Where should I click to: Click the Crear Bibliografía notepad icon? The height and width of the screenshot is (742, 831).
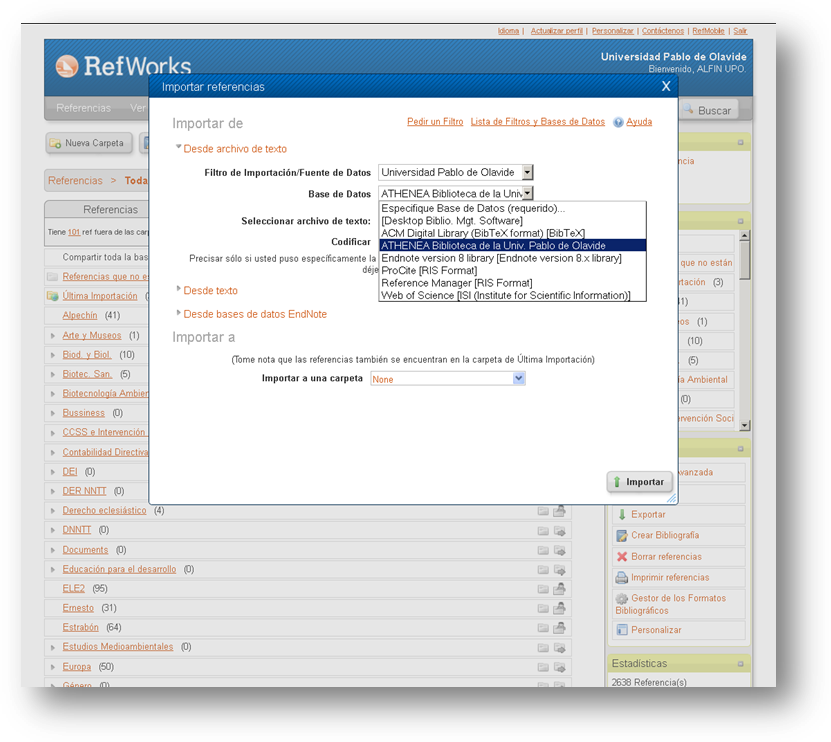click(x=622, y=536)
